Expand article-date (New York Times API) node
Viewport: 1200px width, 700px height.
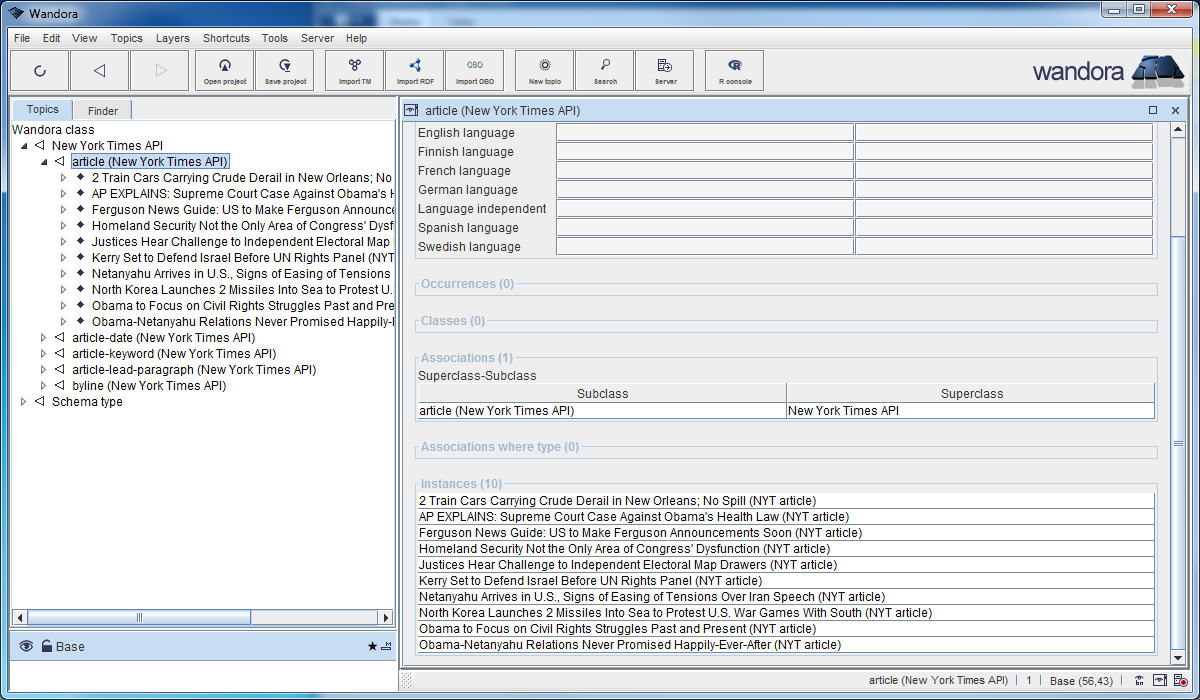[x=43, y=338]
